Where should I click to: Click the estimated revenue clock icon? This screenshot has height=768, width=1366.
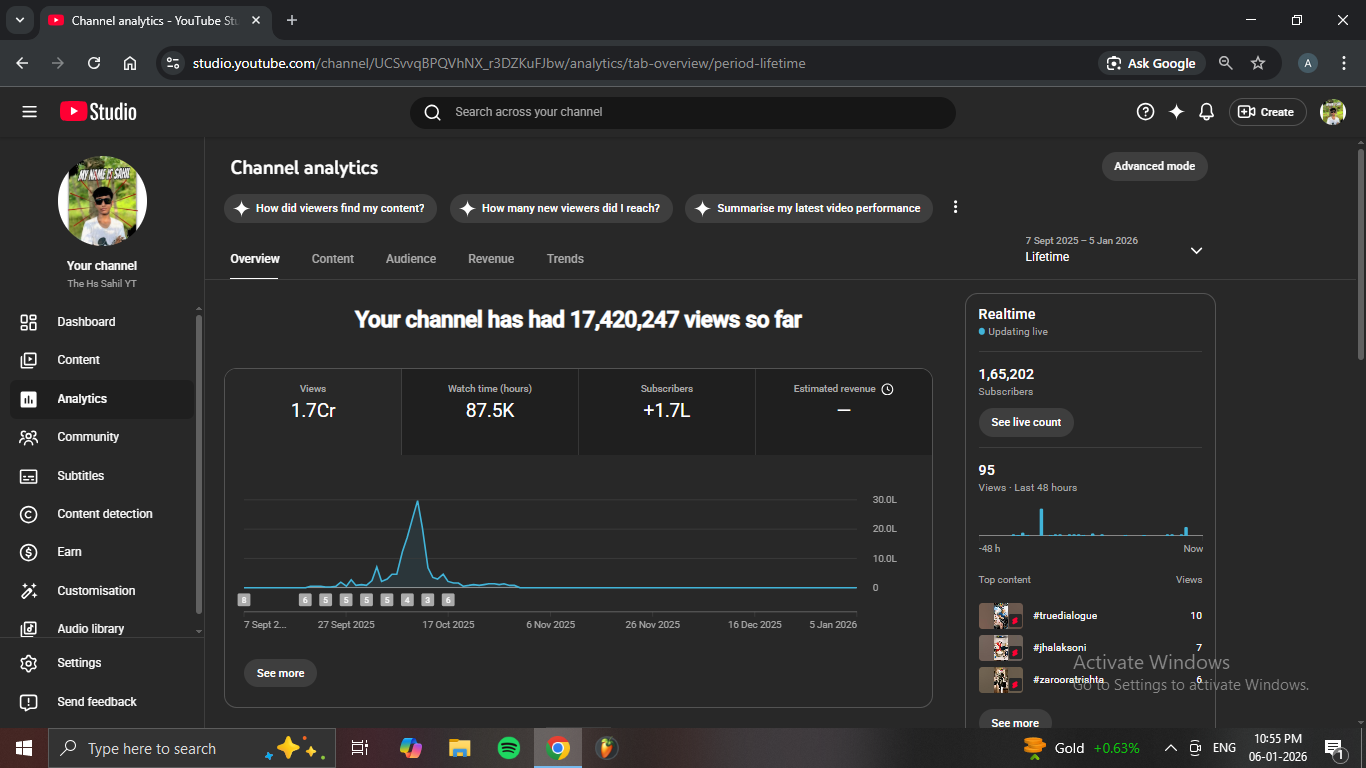pyautogui.click(x=887, y=389)
